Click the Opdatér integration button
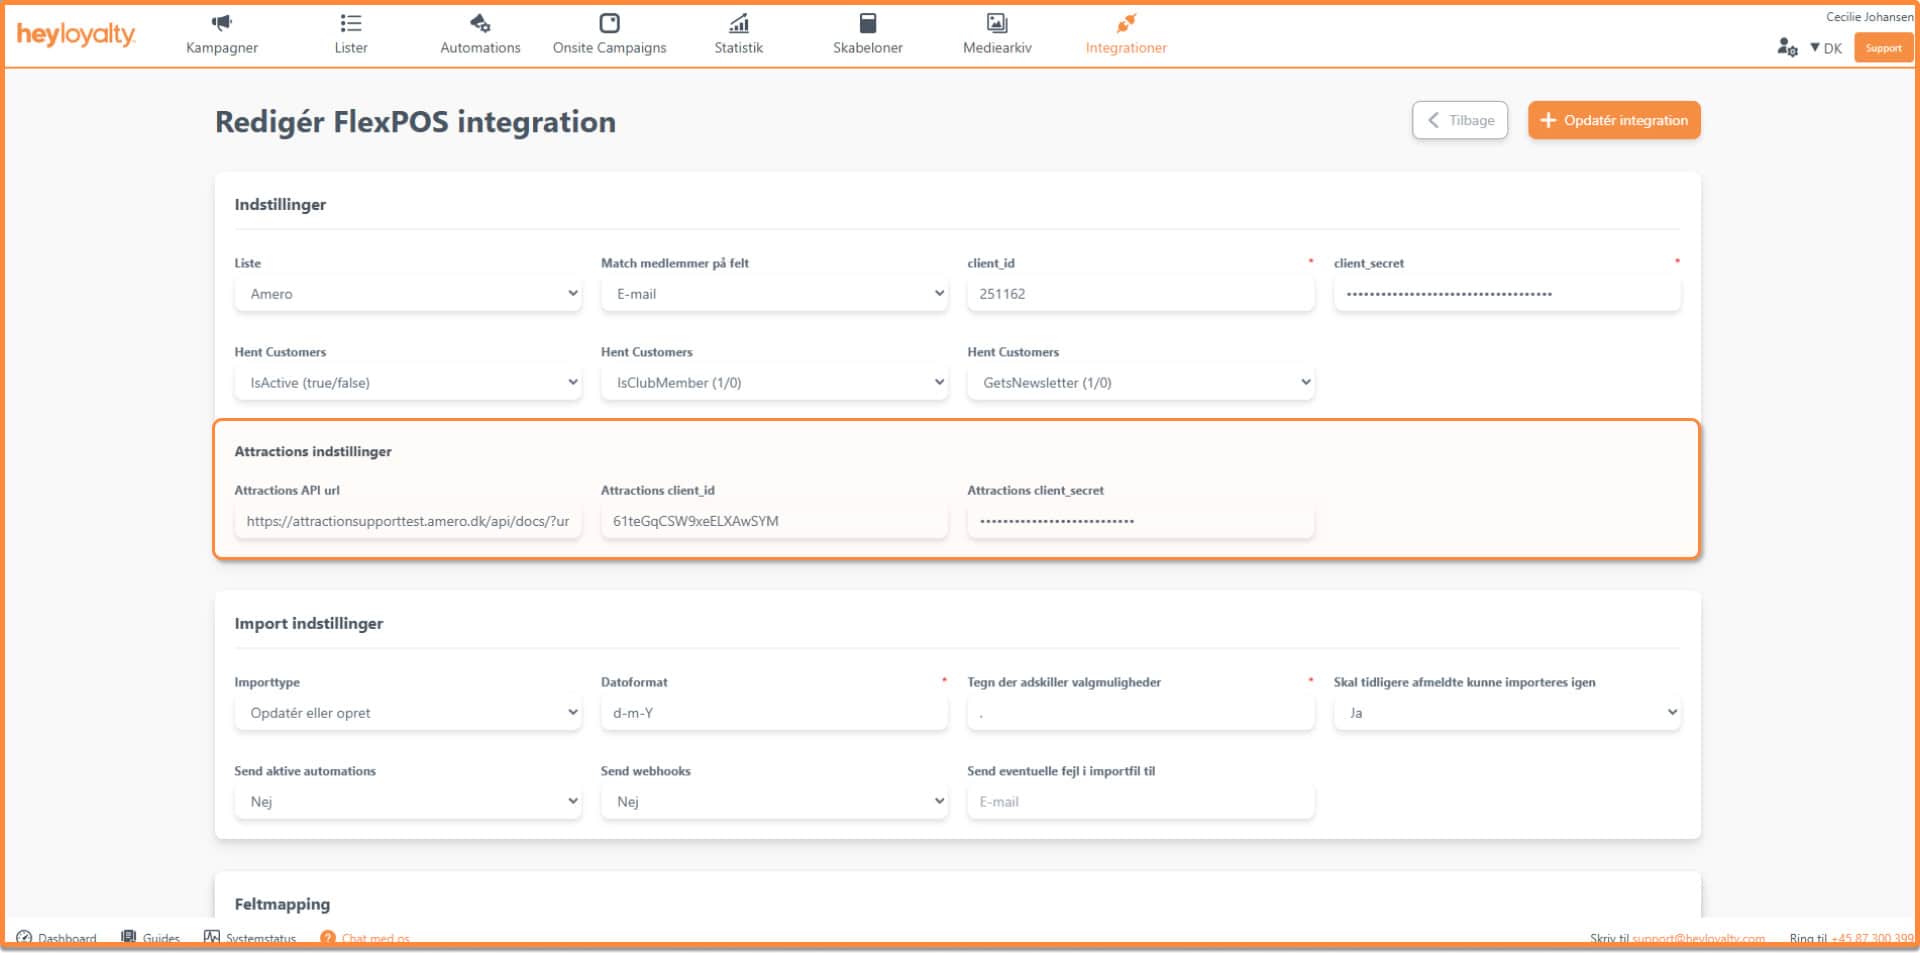This screenshot has height=953, width=1920. 1613,120
